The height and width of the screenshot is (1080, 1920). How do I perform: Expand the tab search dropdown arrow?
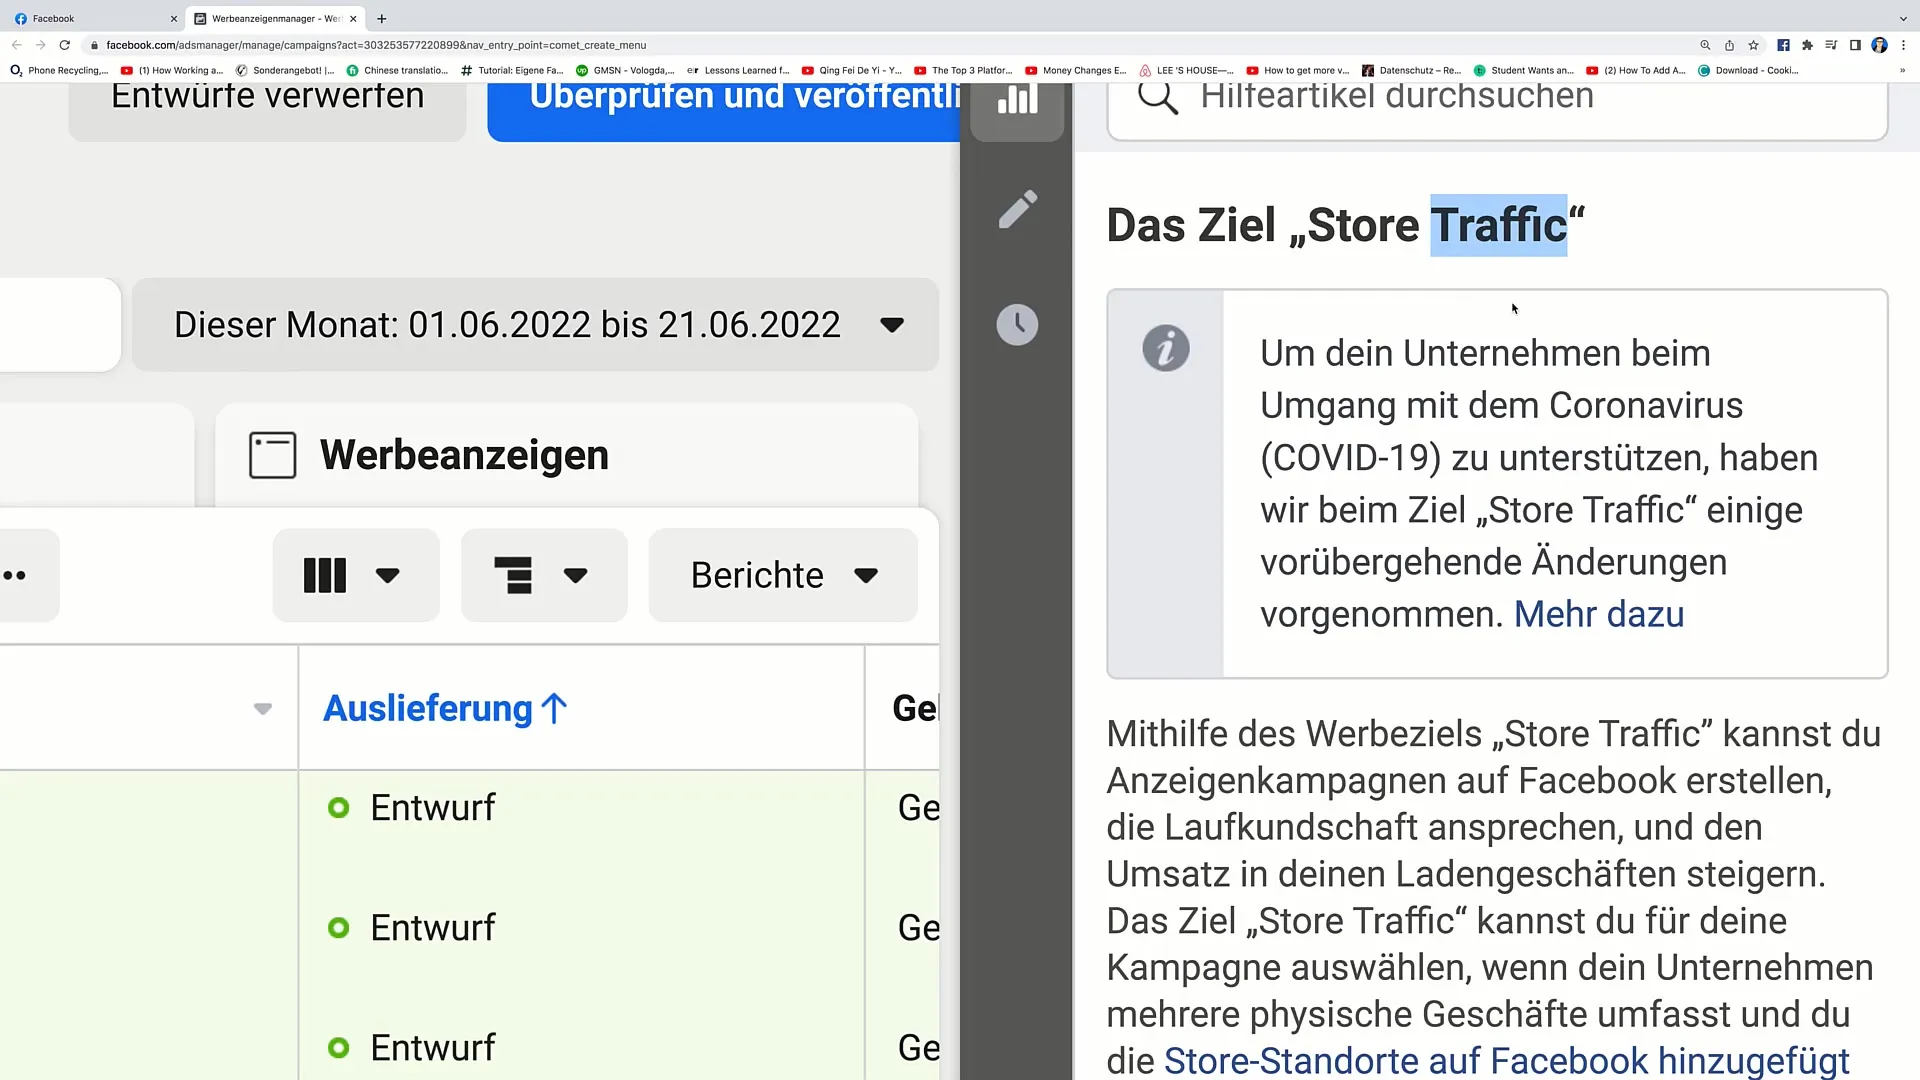click(1902, 18)
